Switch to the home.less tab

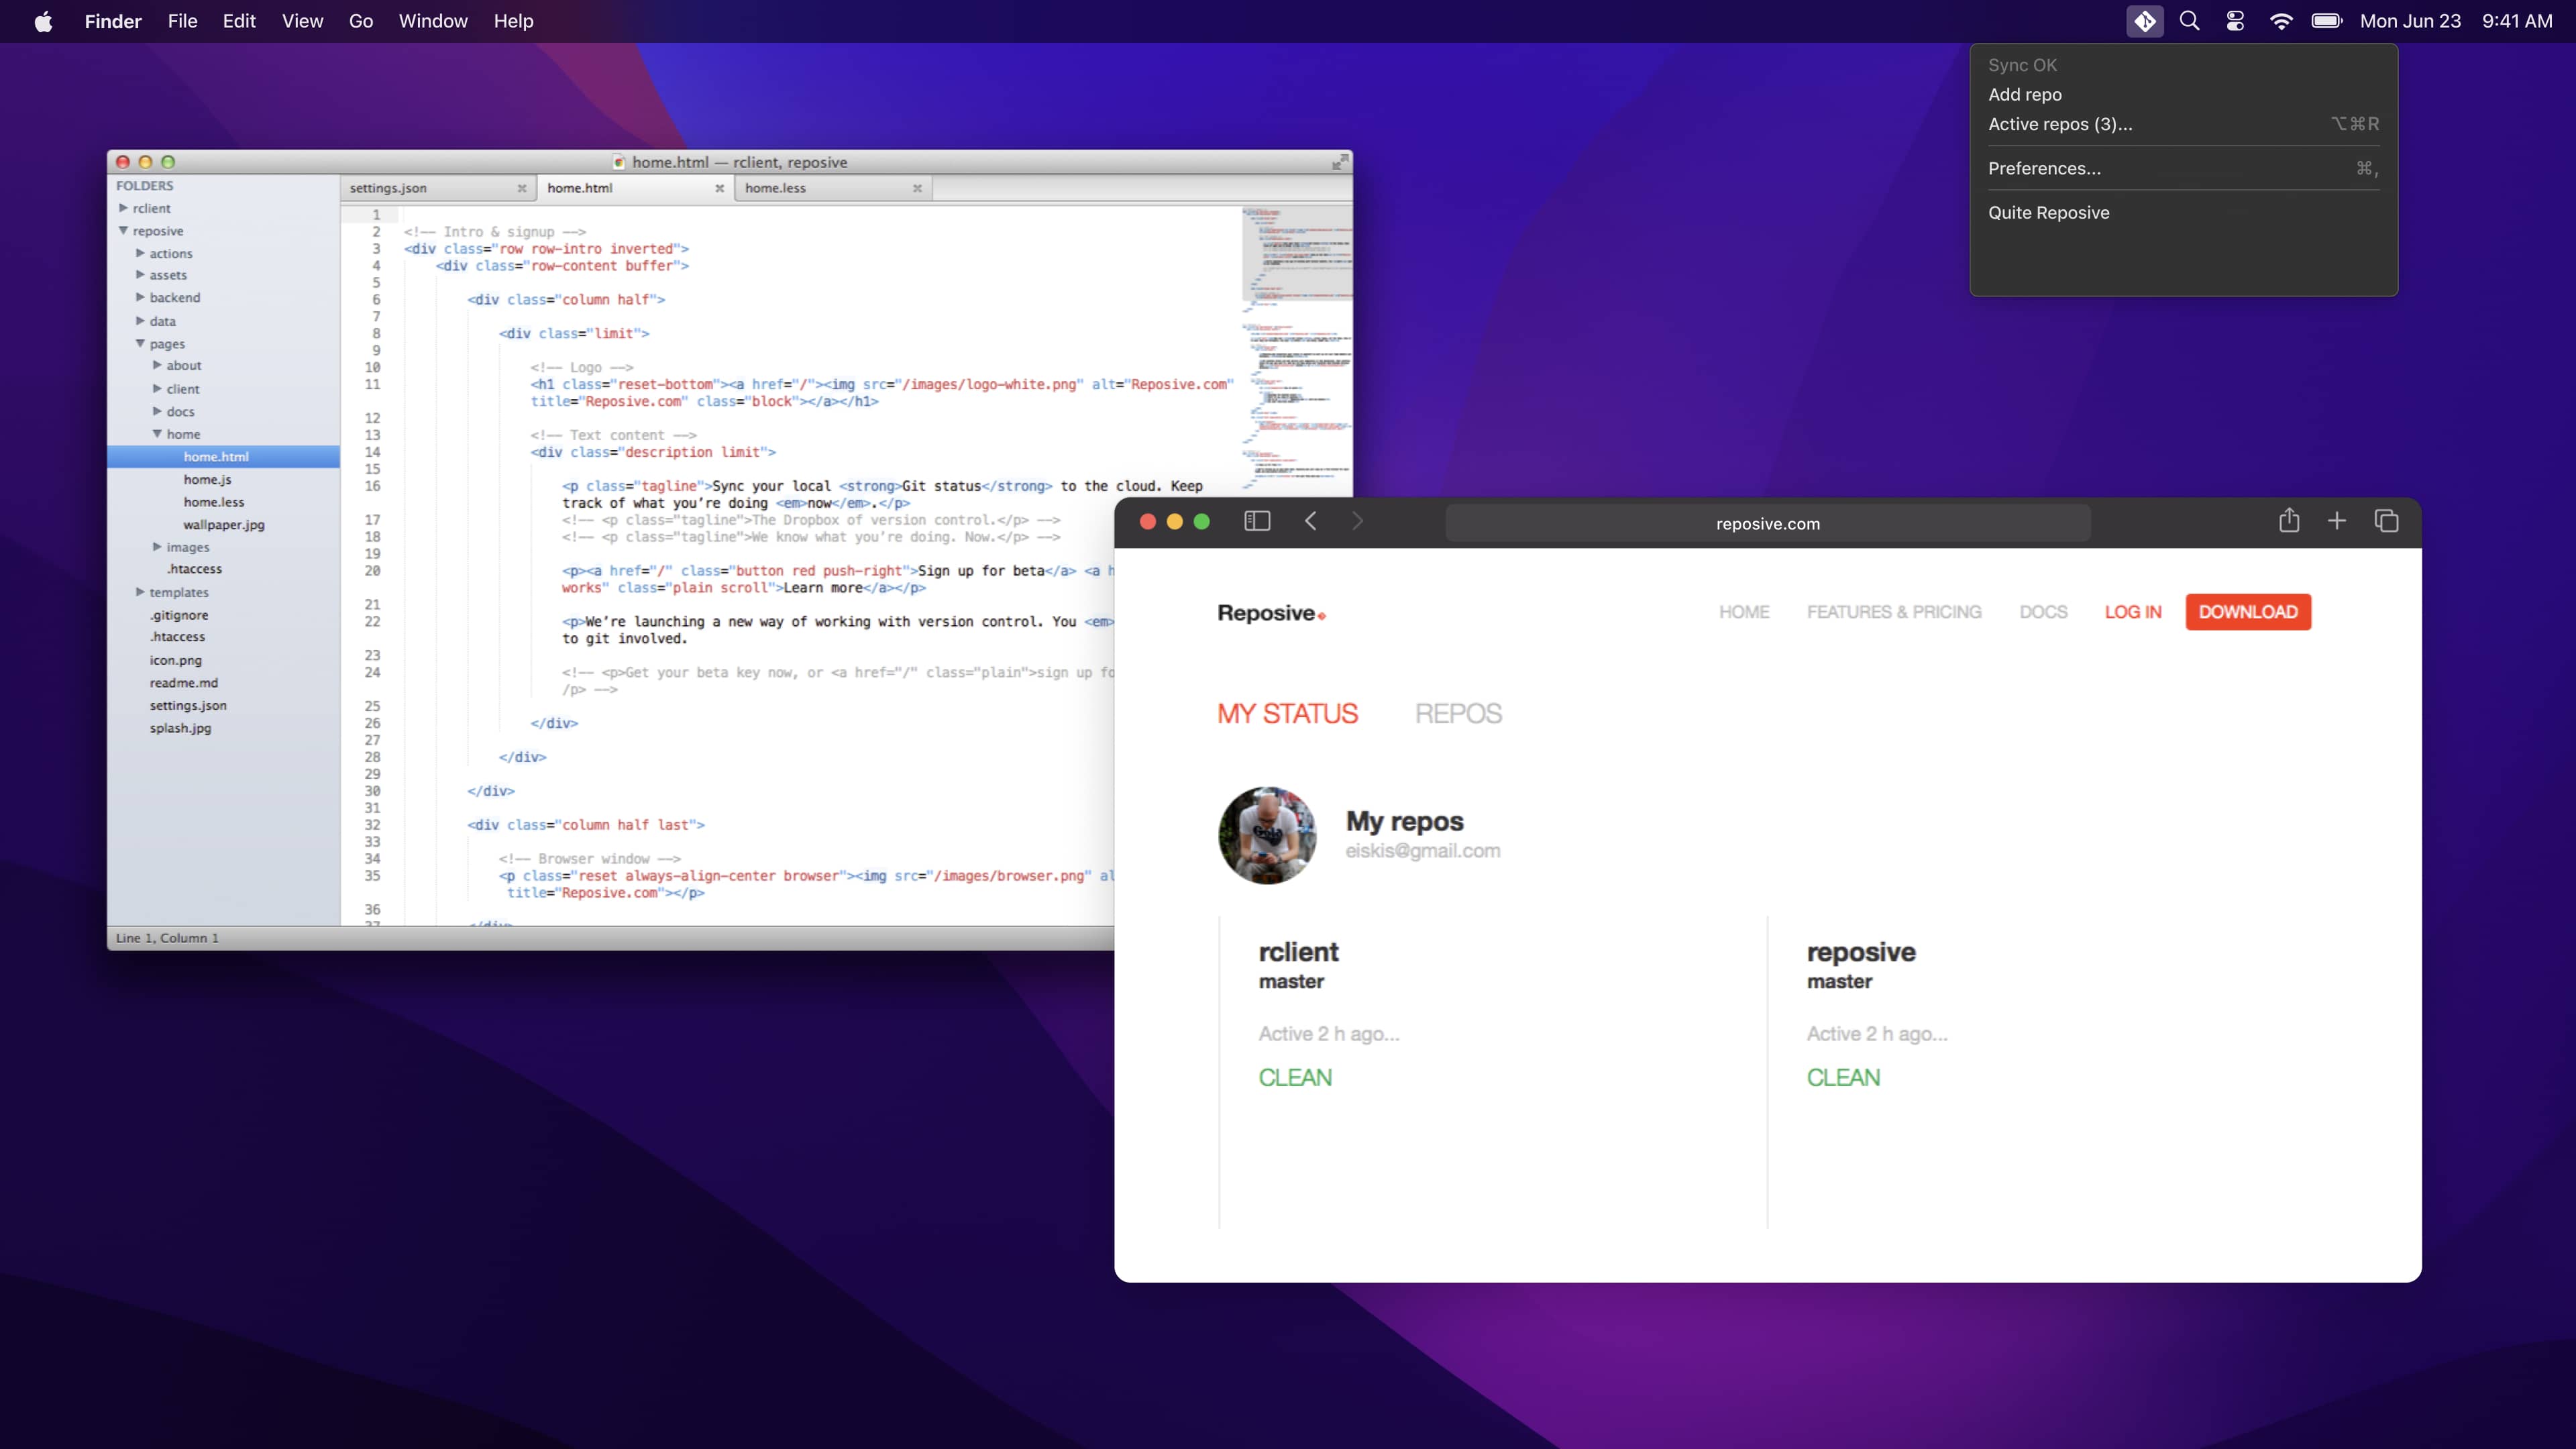tap(832, 188)
